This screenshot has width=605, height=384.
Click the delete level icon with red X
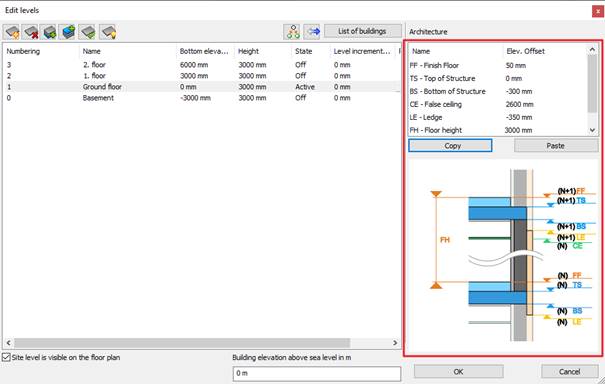coord(30,32)
